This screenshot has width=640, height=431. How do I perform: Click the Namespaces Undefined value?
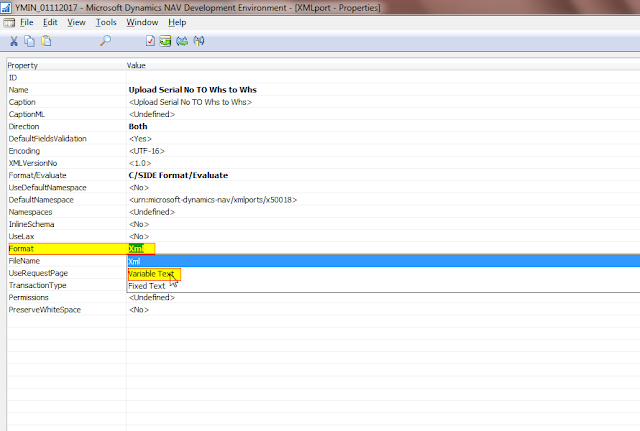click(x=152, y=212)
